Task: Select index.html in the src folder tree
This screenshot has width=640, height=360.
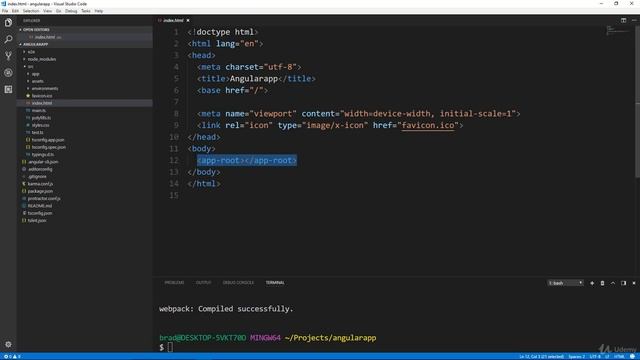Action: [x=42, y=103]
